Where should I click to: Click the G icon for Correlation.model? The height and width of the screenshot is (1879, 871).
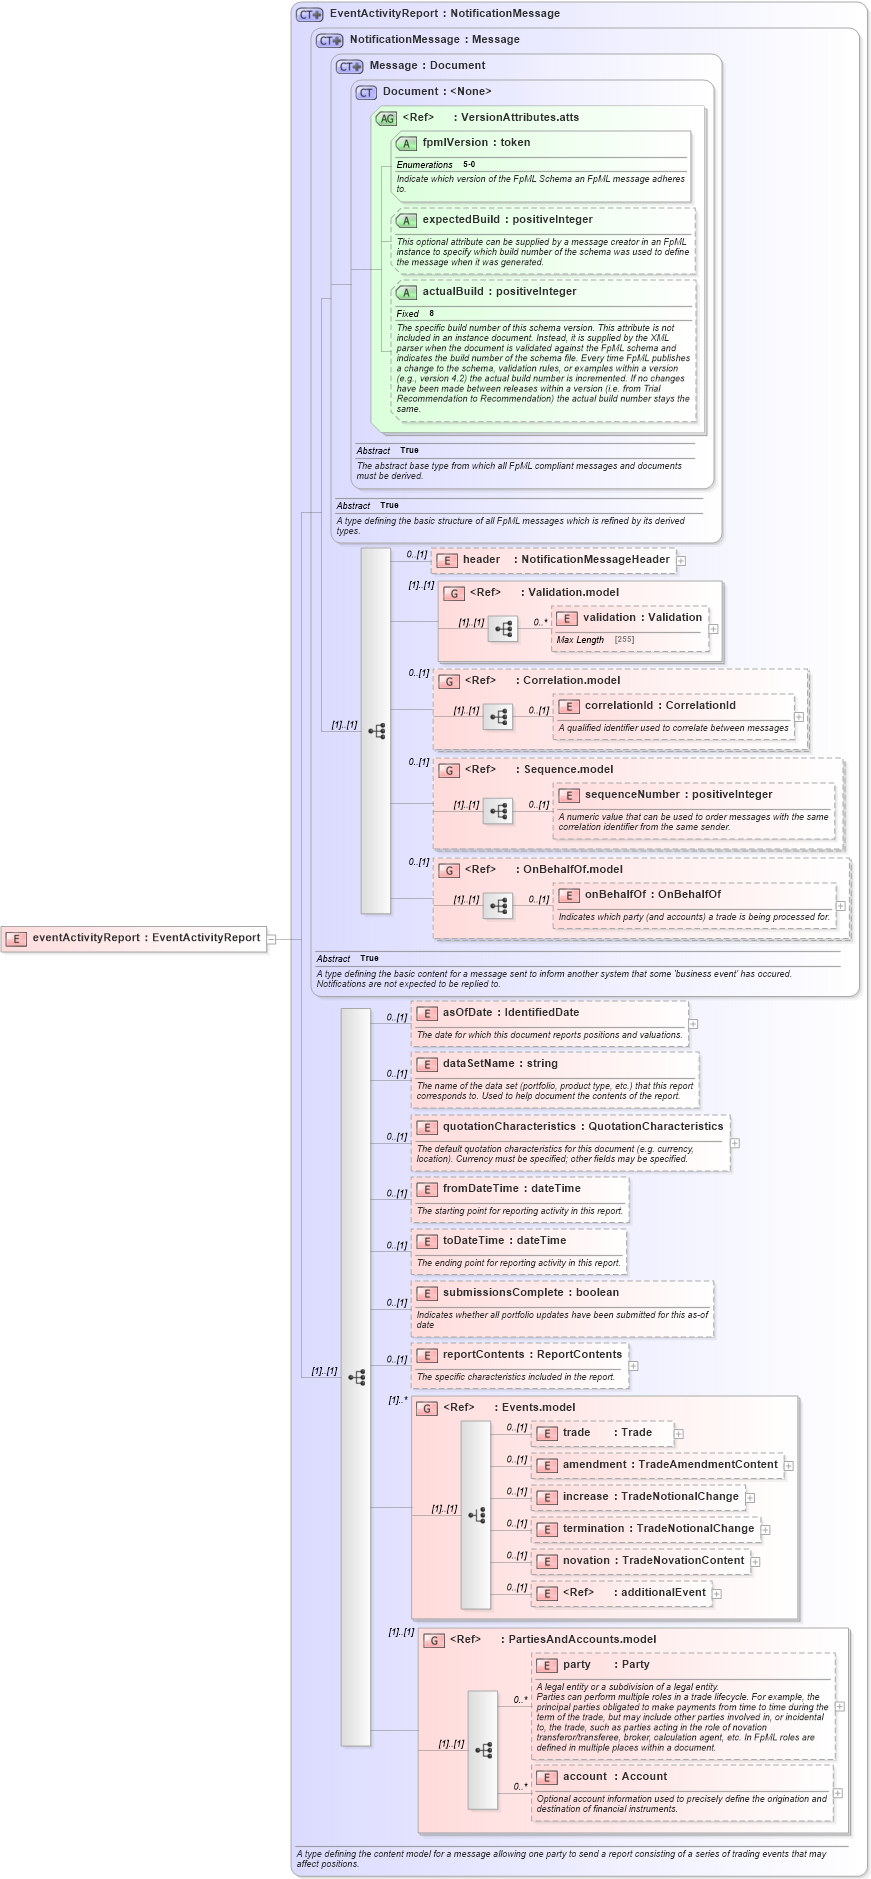pyautogui.click(x=449, y=681)
